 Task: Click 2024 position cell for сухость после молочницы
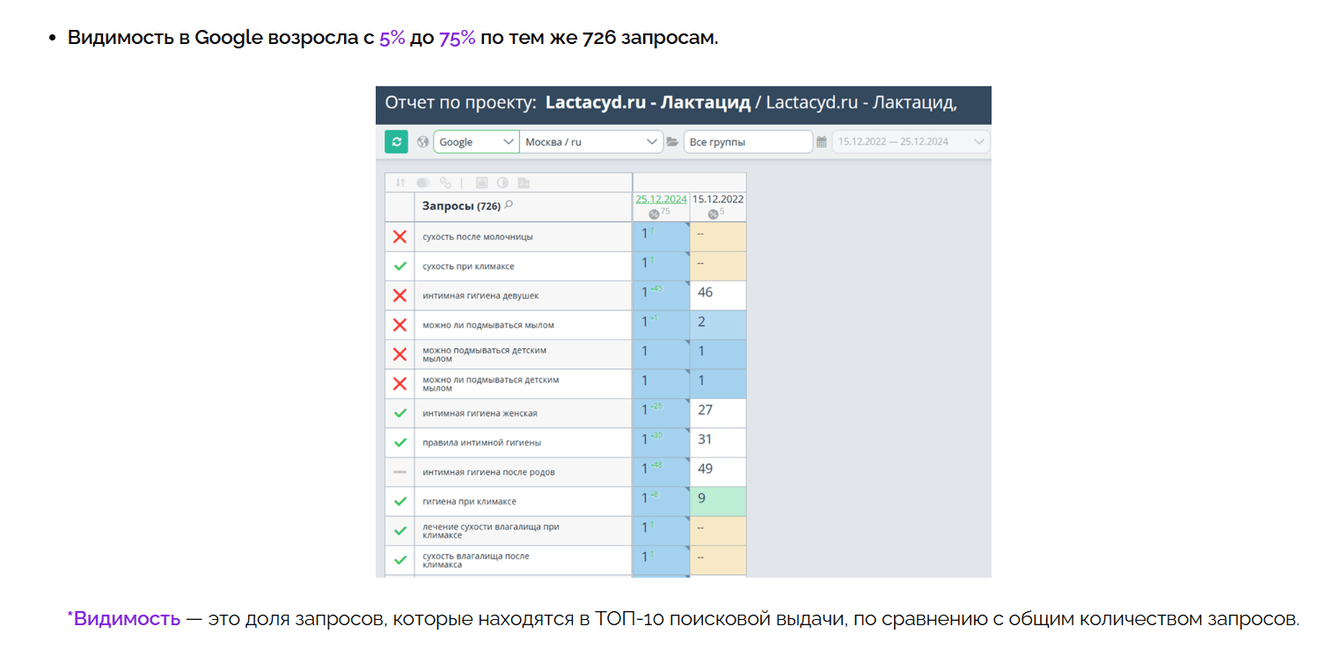[x=661, y=237]
